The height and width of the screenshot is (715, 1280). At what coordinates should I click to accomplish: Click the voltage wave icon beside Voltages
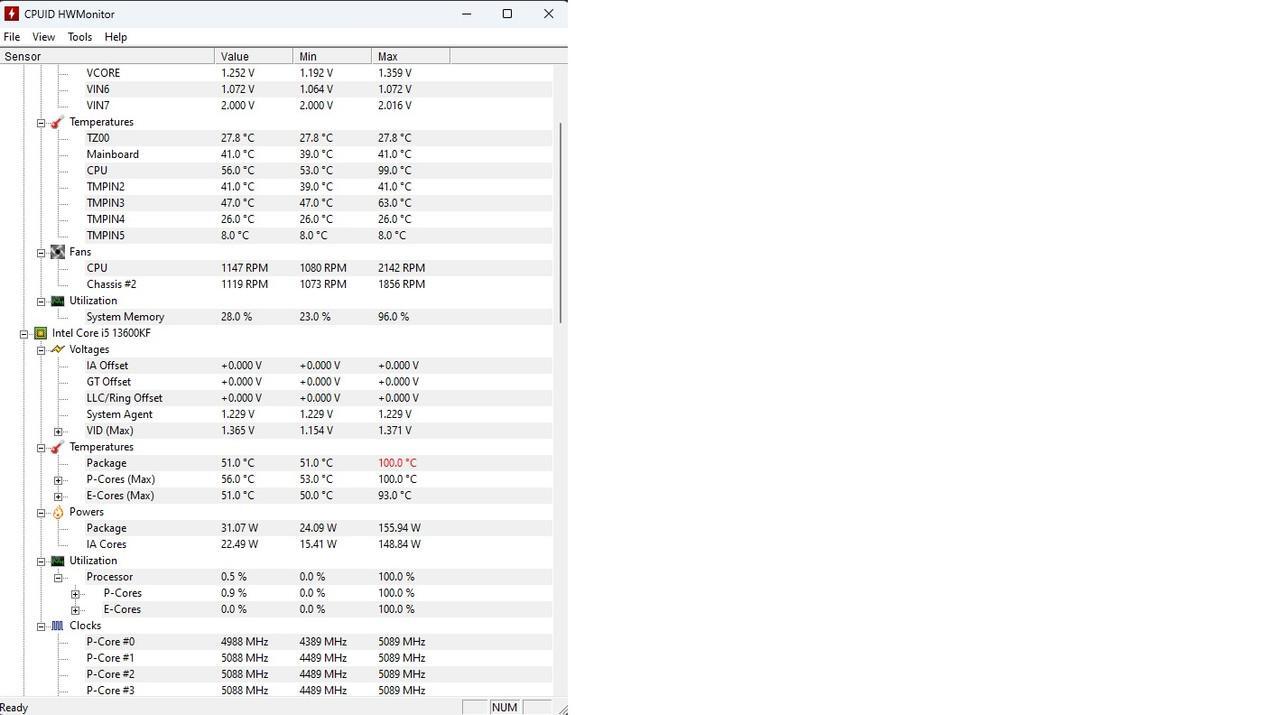57,349
